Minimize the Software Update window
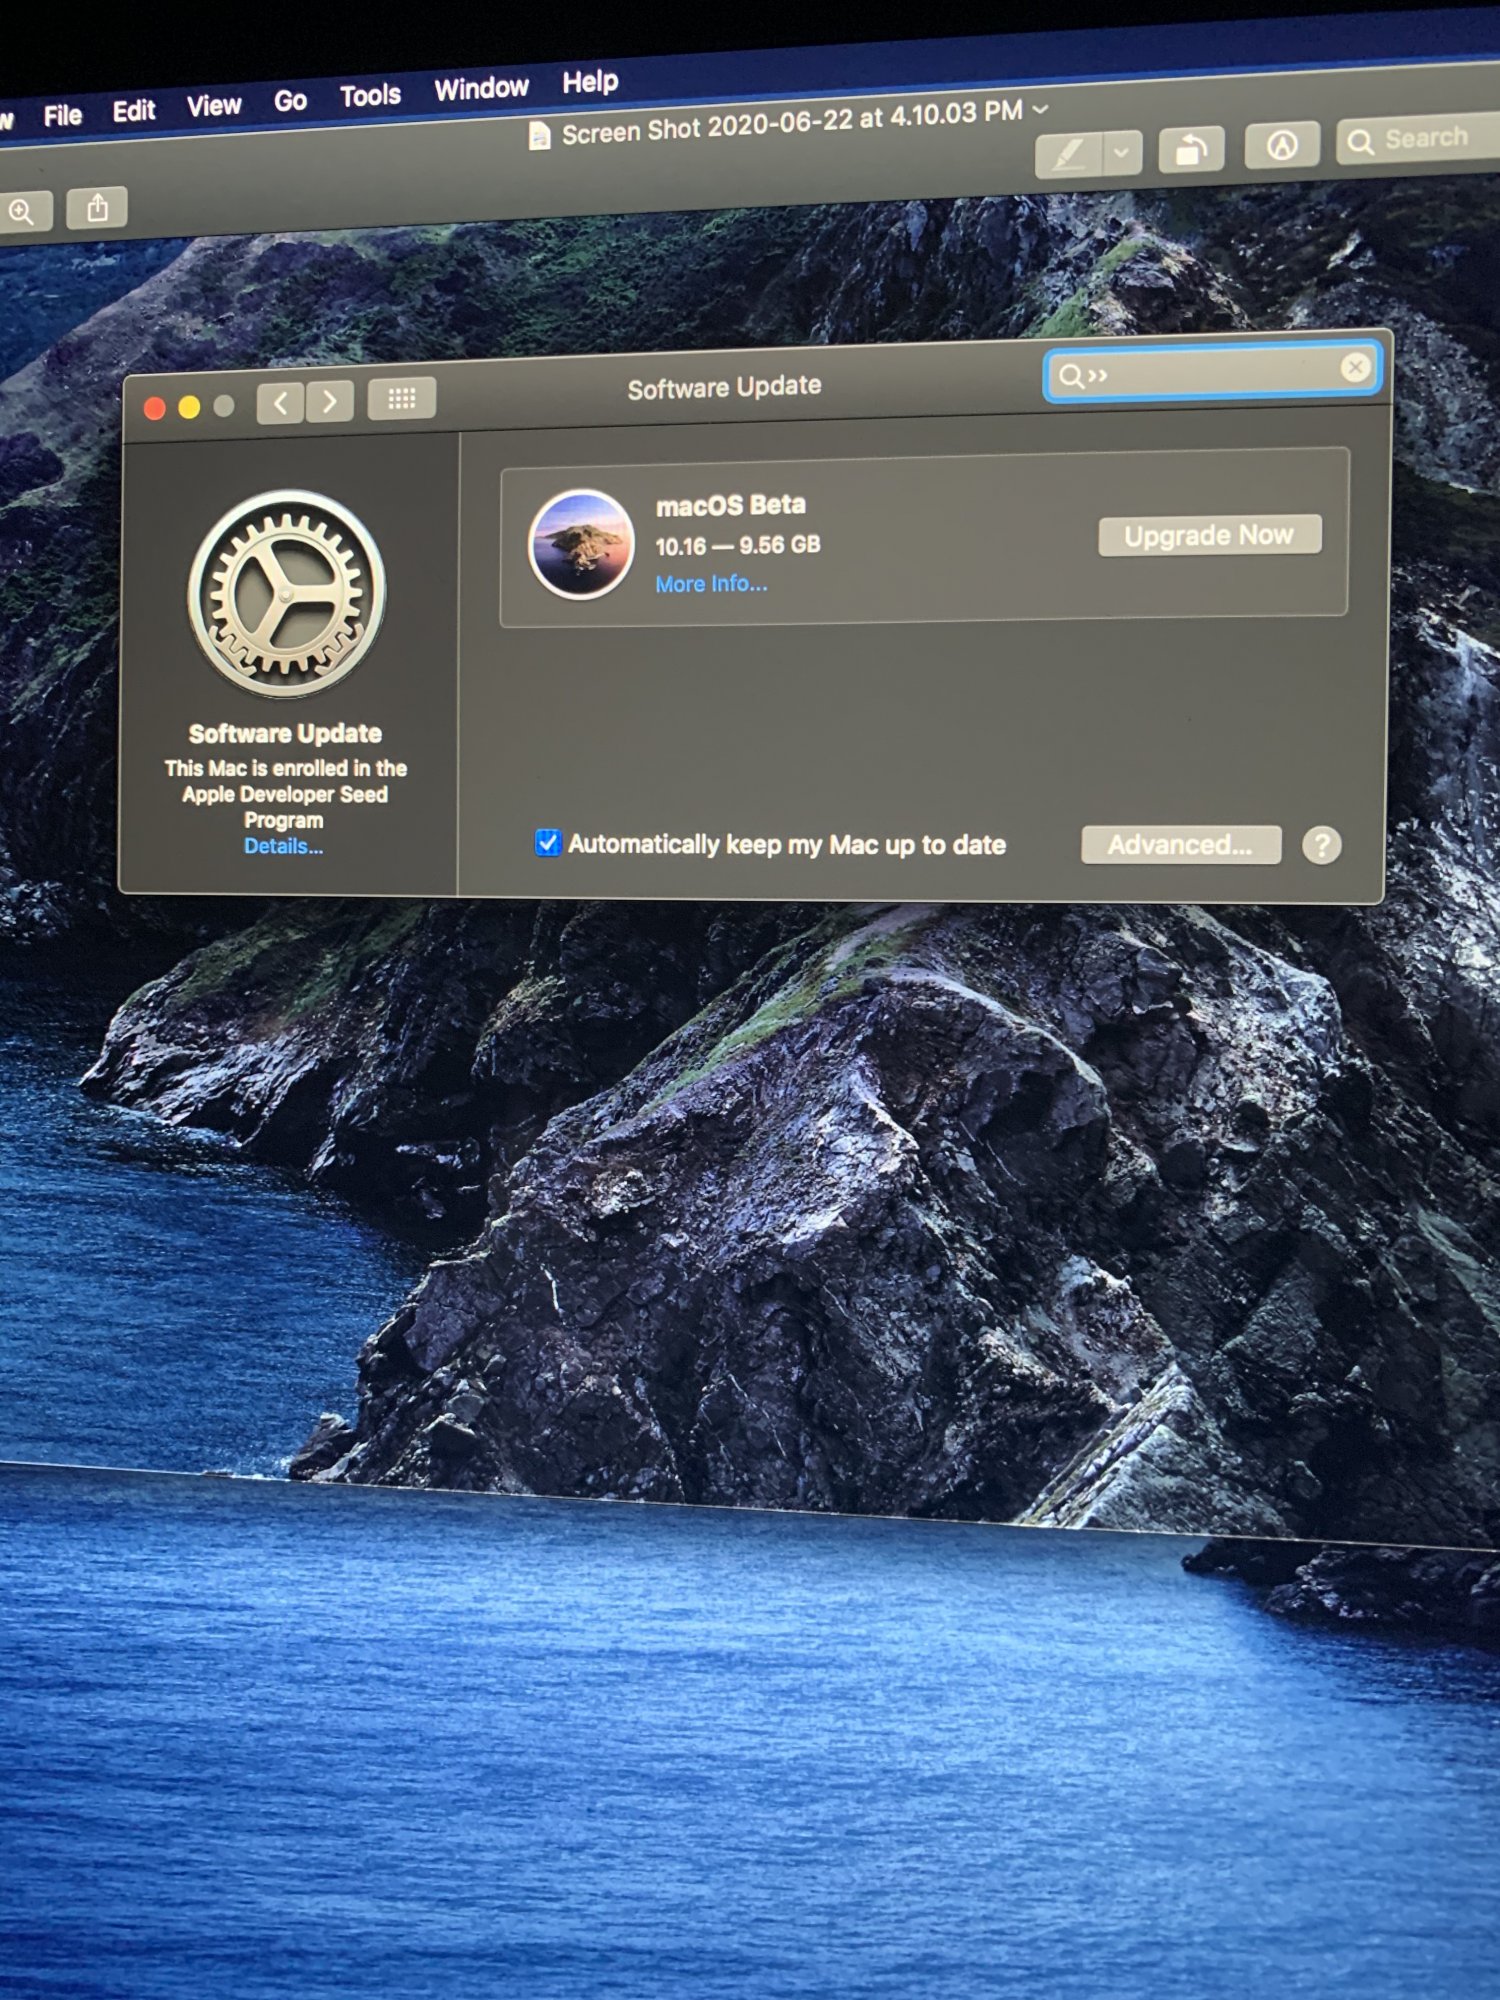Viewport: 1500px width, 2000px height. click(x=189, y=407)
